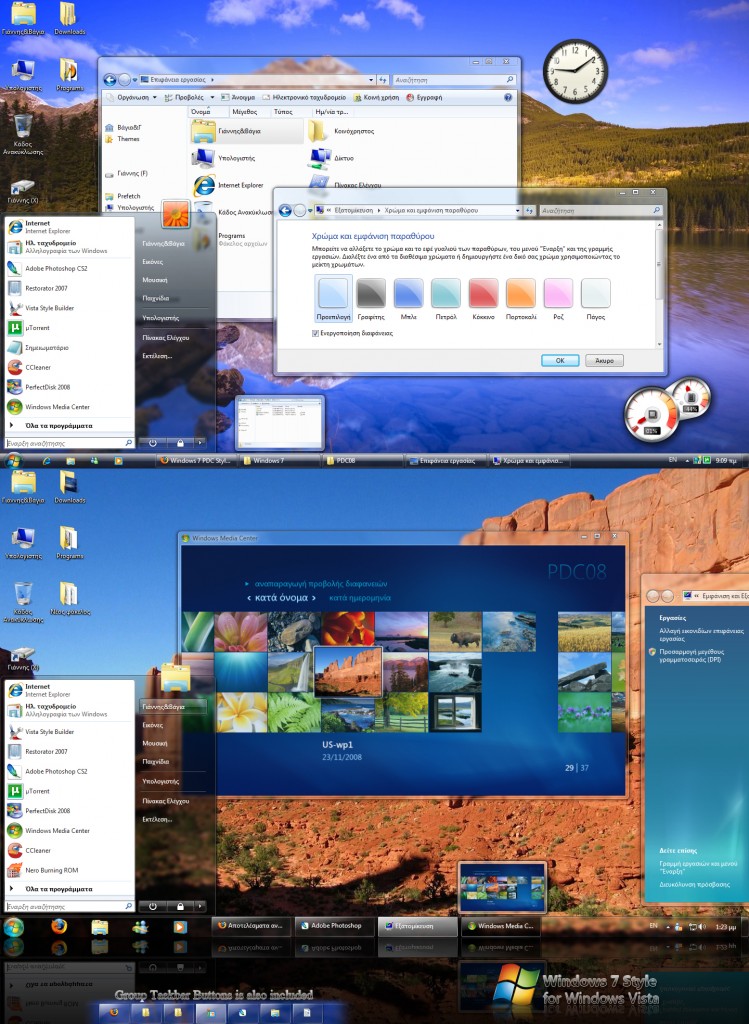Open Αλλαγή εικονιδίων επιφάνειας εργασίας link
Viewport: 749px width, 1024px height.
click(701, 635)
